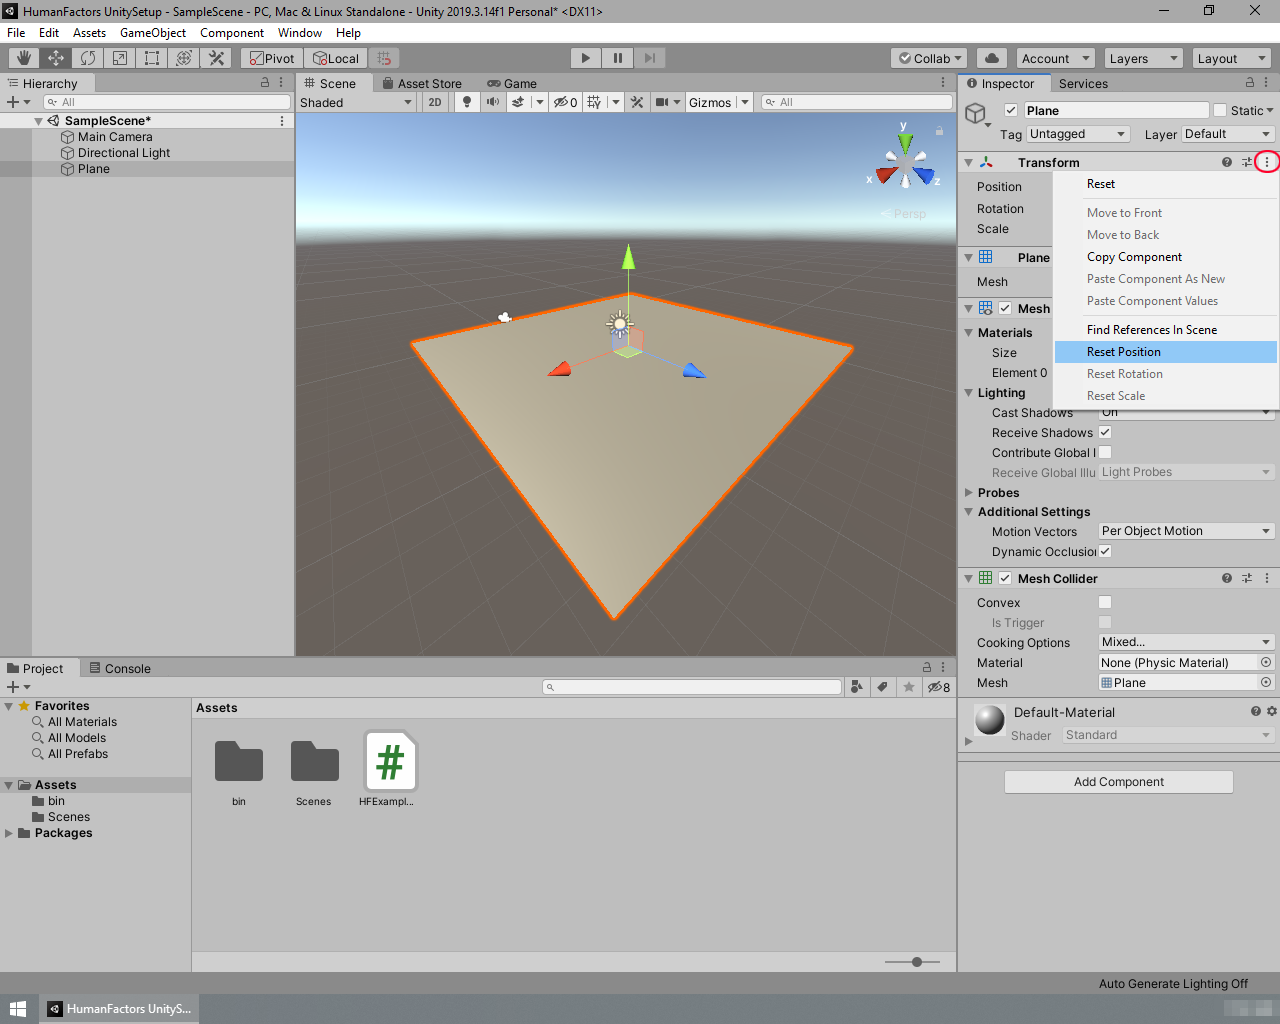Toggle Static checkbox
Image resolution: width=1280 pixels, height=1024 pixels.
click(1220, 110)
